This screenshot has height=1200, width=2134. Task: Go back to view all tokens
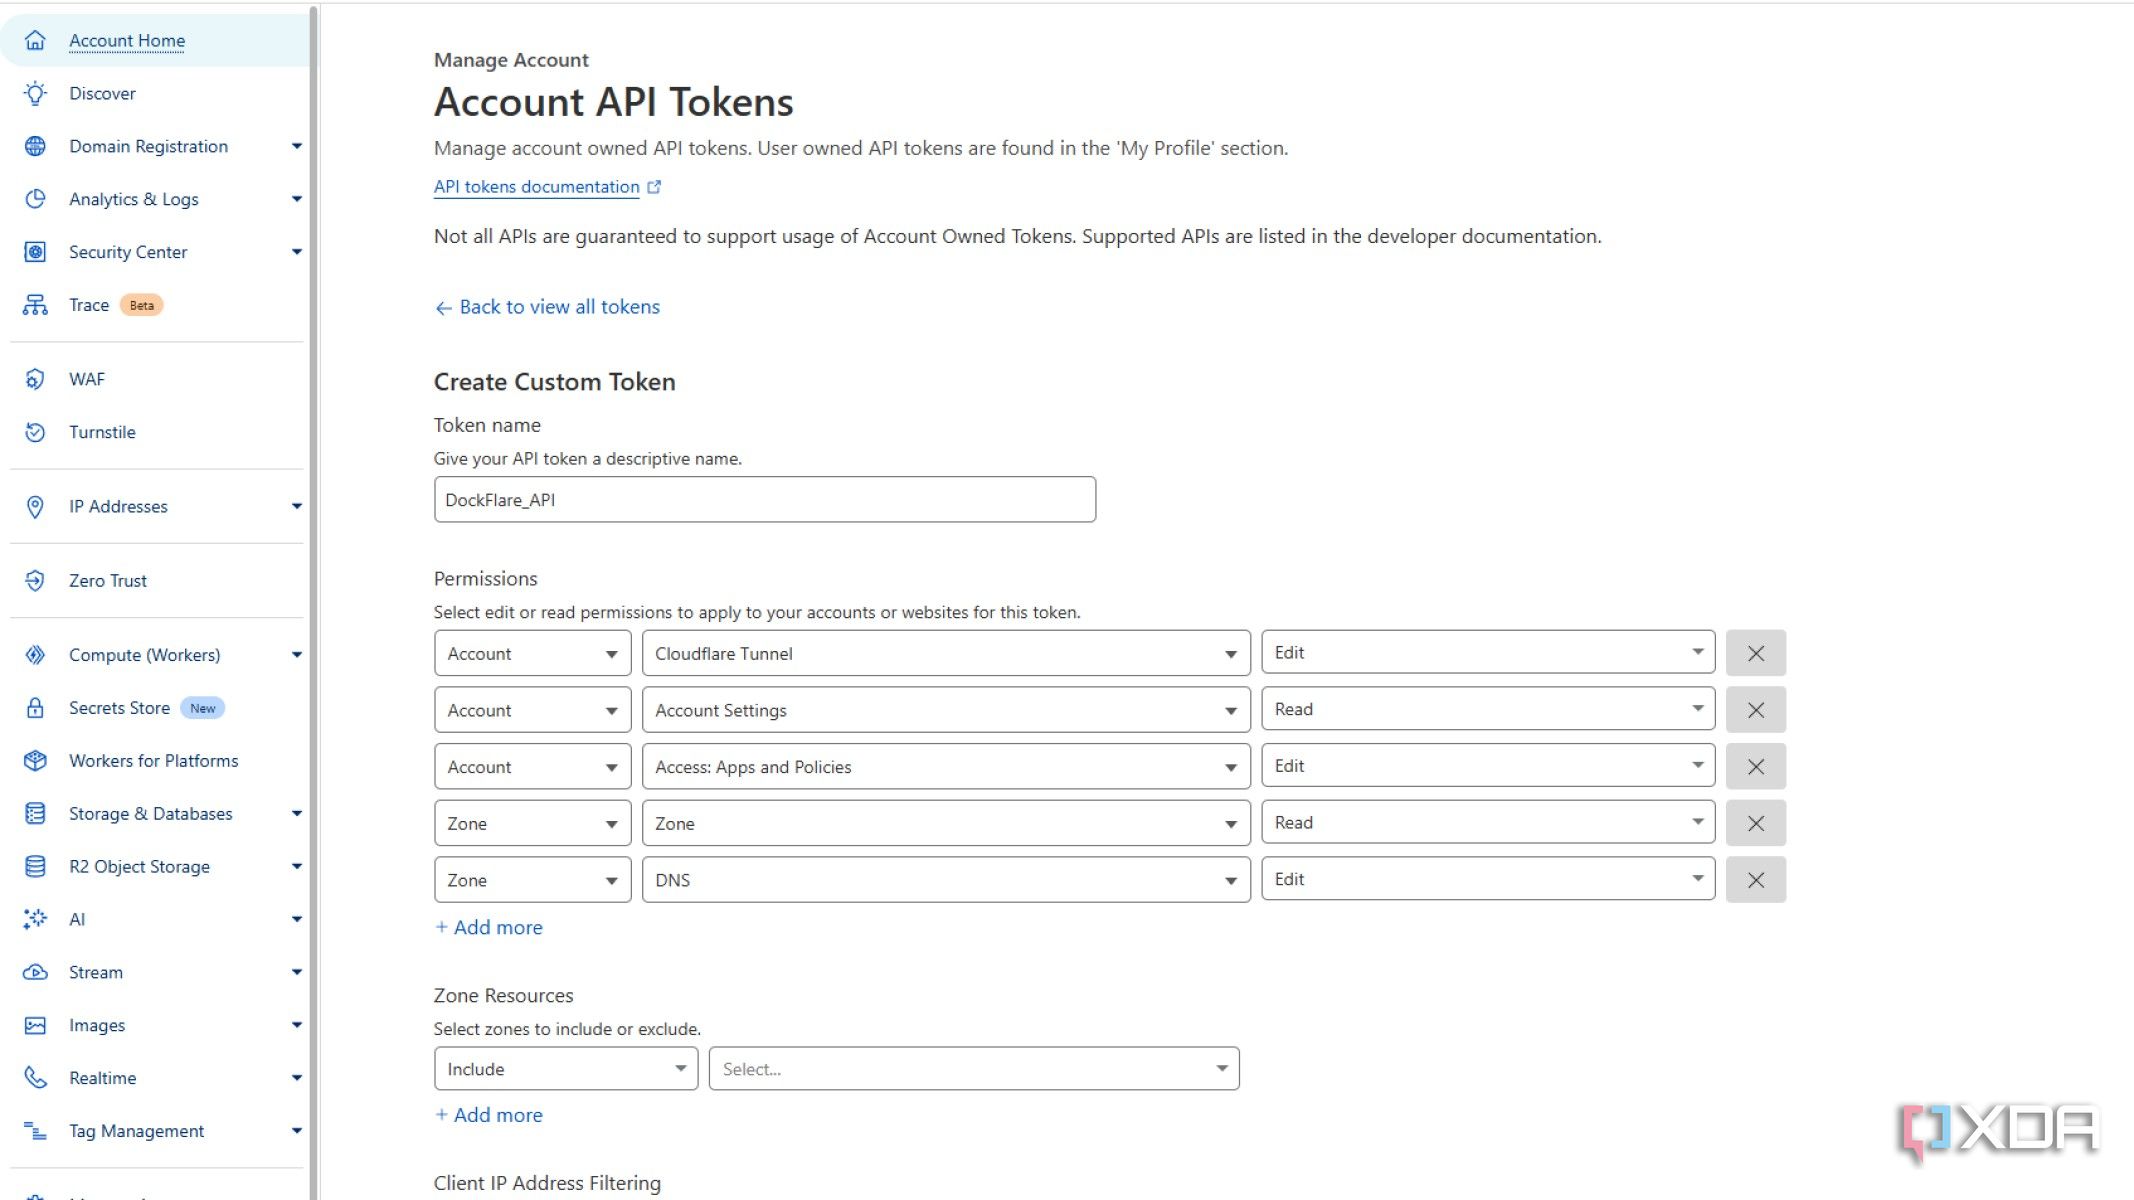(547, 307)
